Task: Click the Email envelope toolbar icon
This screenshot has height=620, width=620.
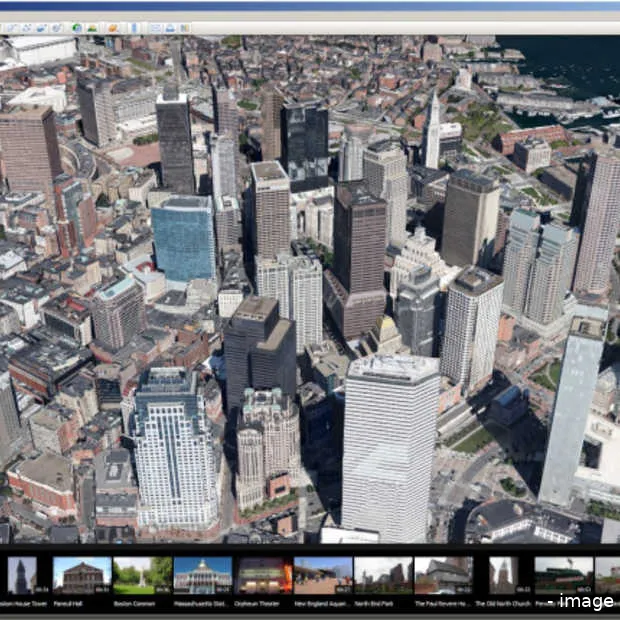Action: (x=155, y=28)
